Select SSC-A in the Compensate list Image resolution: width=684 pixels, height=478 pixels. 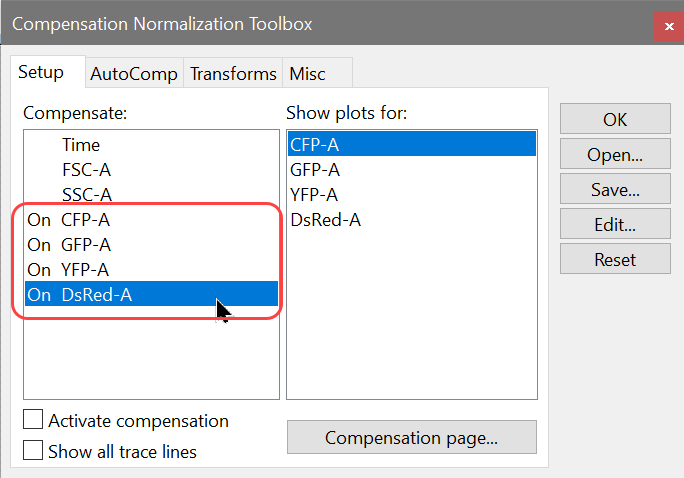coord(86,195)
